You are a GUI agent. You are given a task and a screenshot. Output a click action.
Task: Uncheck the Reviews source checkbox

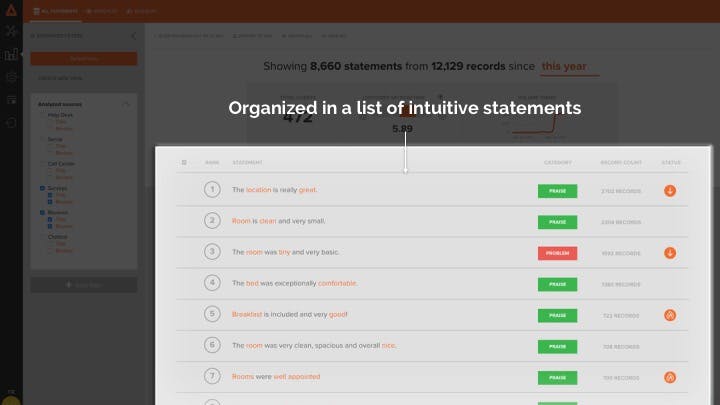point(42,213)
